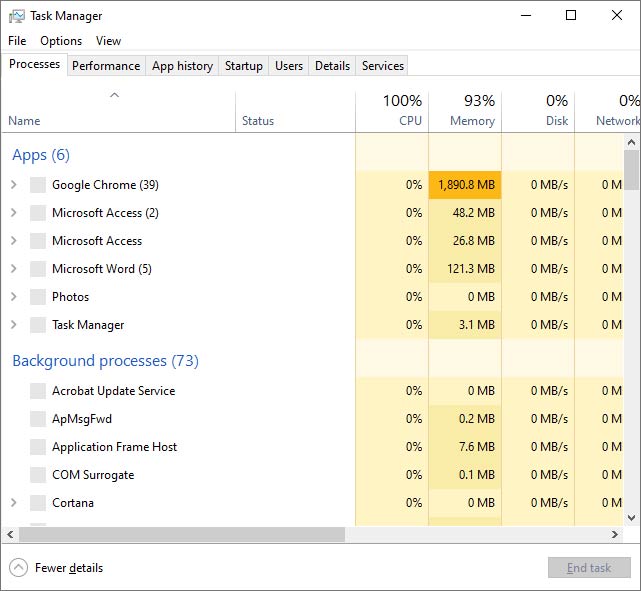Click the Background processes (73) heading
Viewport: 641px width, 591px height.
pyautogui.click(x=105, y=361)
